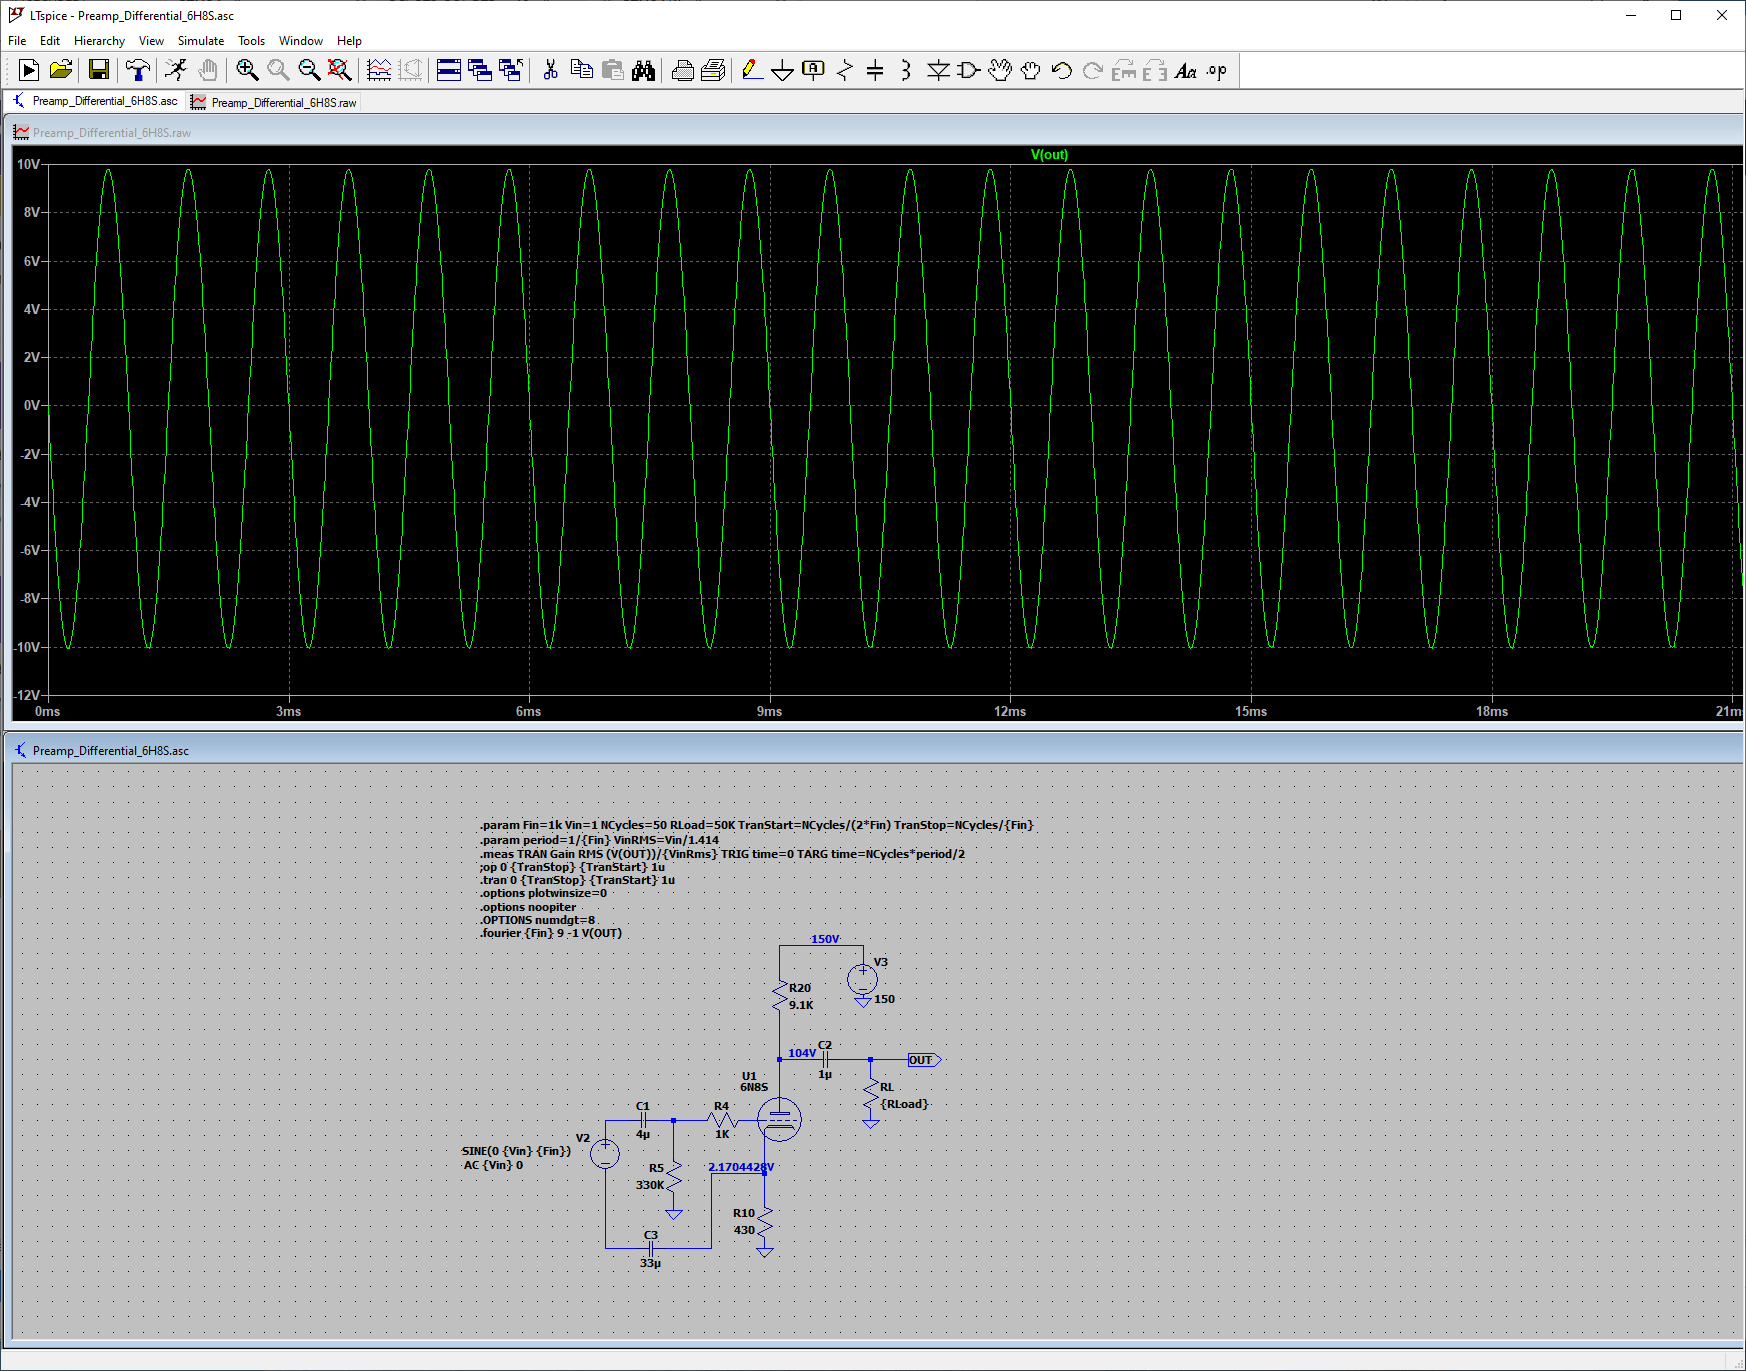The width and height of the screenshot is (1746, 1371).
Task: Click the 2.1704428V cathode voltage label
Action: (741, 1167)
